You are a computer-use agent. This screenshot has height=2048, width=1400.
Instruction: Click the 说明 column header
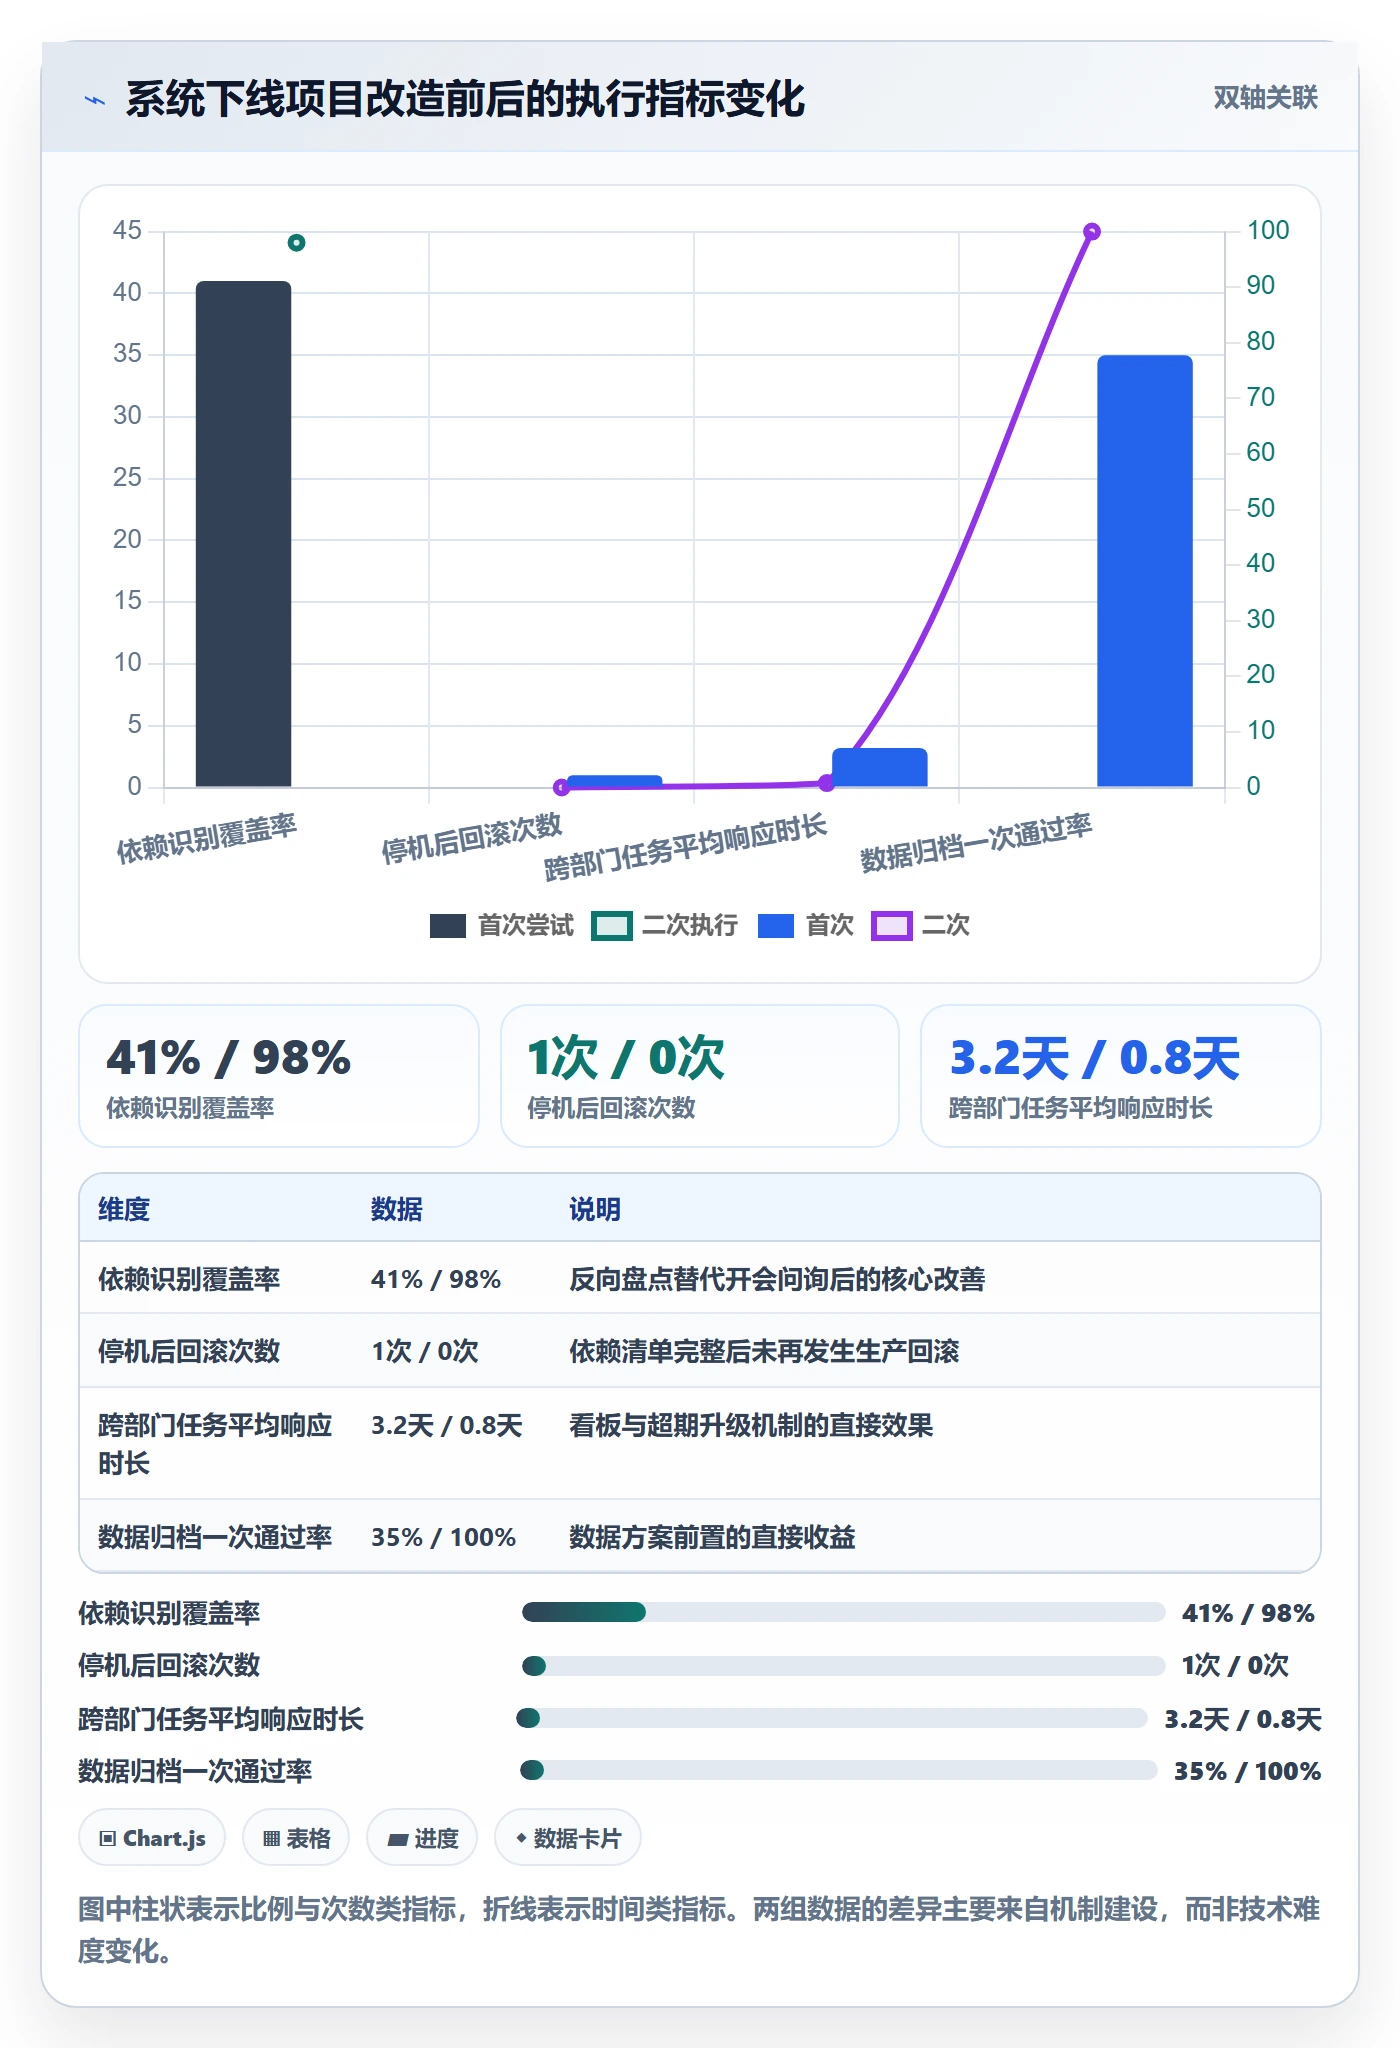click(x=595, y=1209)
